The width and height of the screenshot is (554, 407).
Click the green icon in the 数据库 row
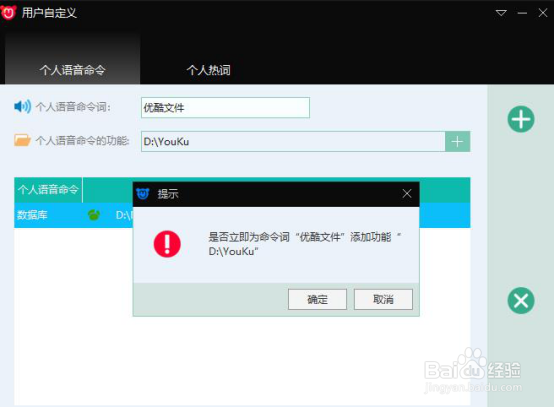tap(94, 214)
